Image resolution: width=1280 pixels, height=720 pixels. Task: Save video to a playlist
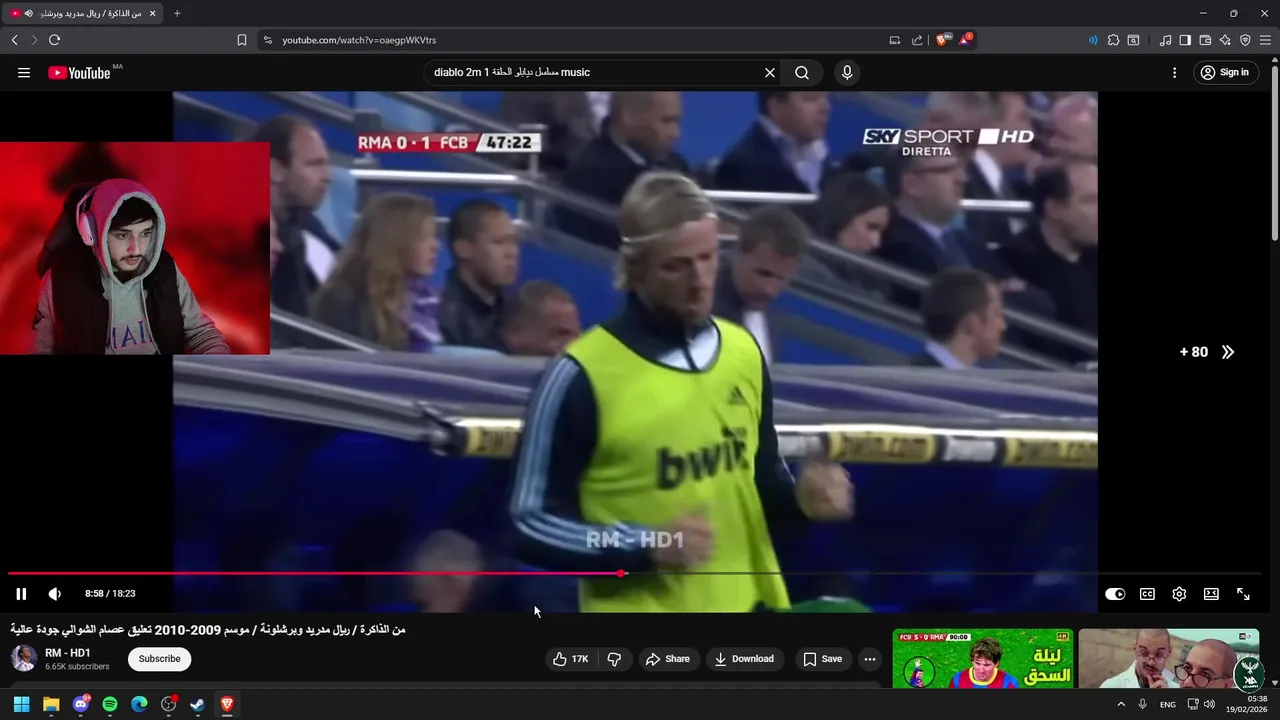[822, 659]
